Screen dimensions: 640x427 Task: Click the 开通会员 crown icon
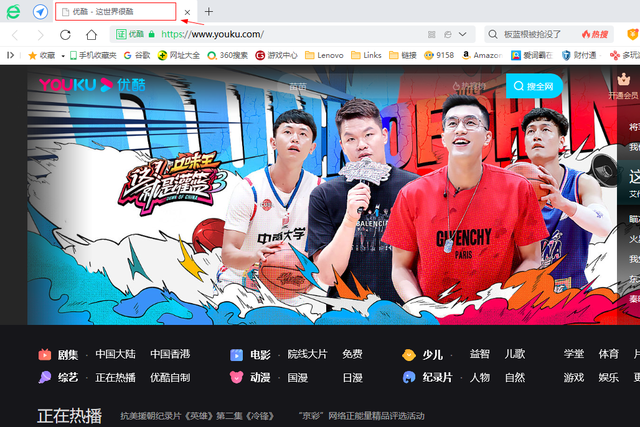[x=623, y=79]
